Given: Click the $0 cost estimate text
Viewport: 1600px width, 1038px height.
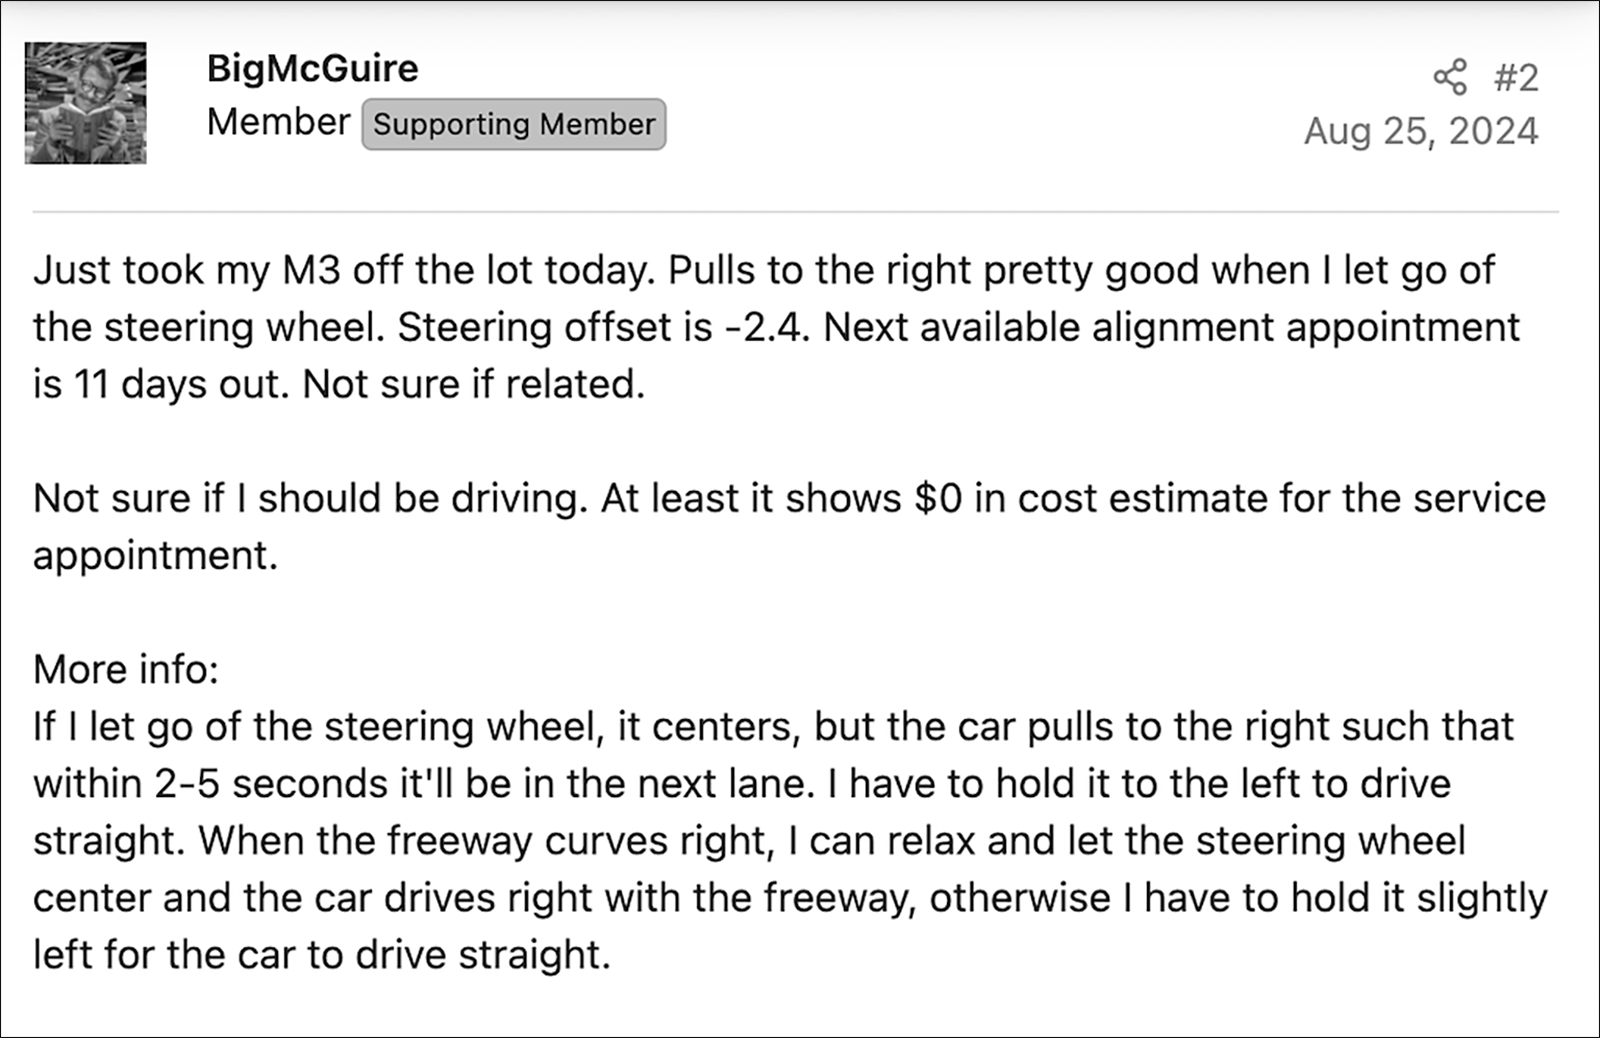Looking at the screenshot, I should point(938,499).
